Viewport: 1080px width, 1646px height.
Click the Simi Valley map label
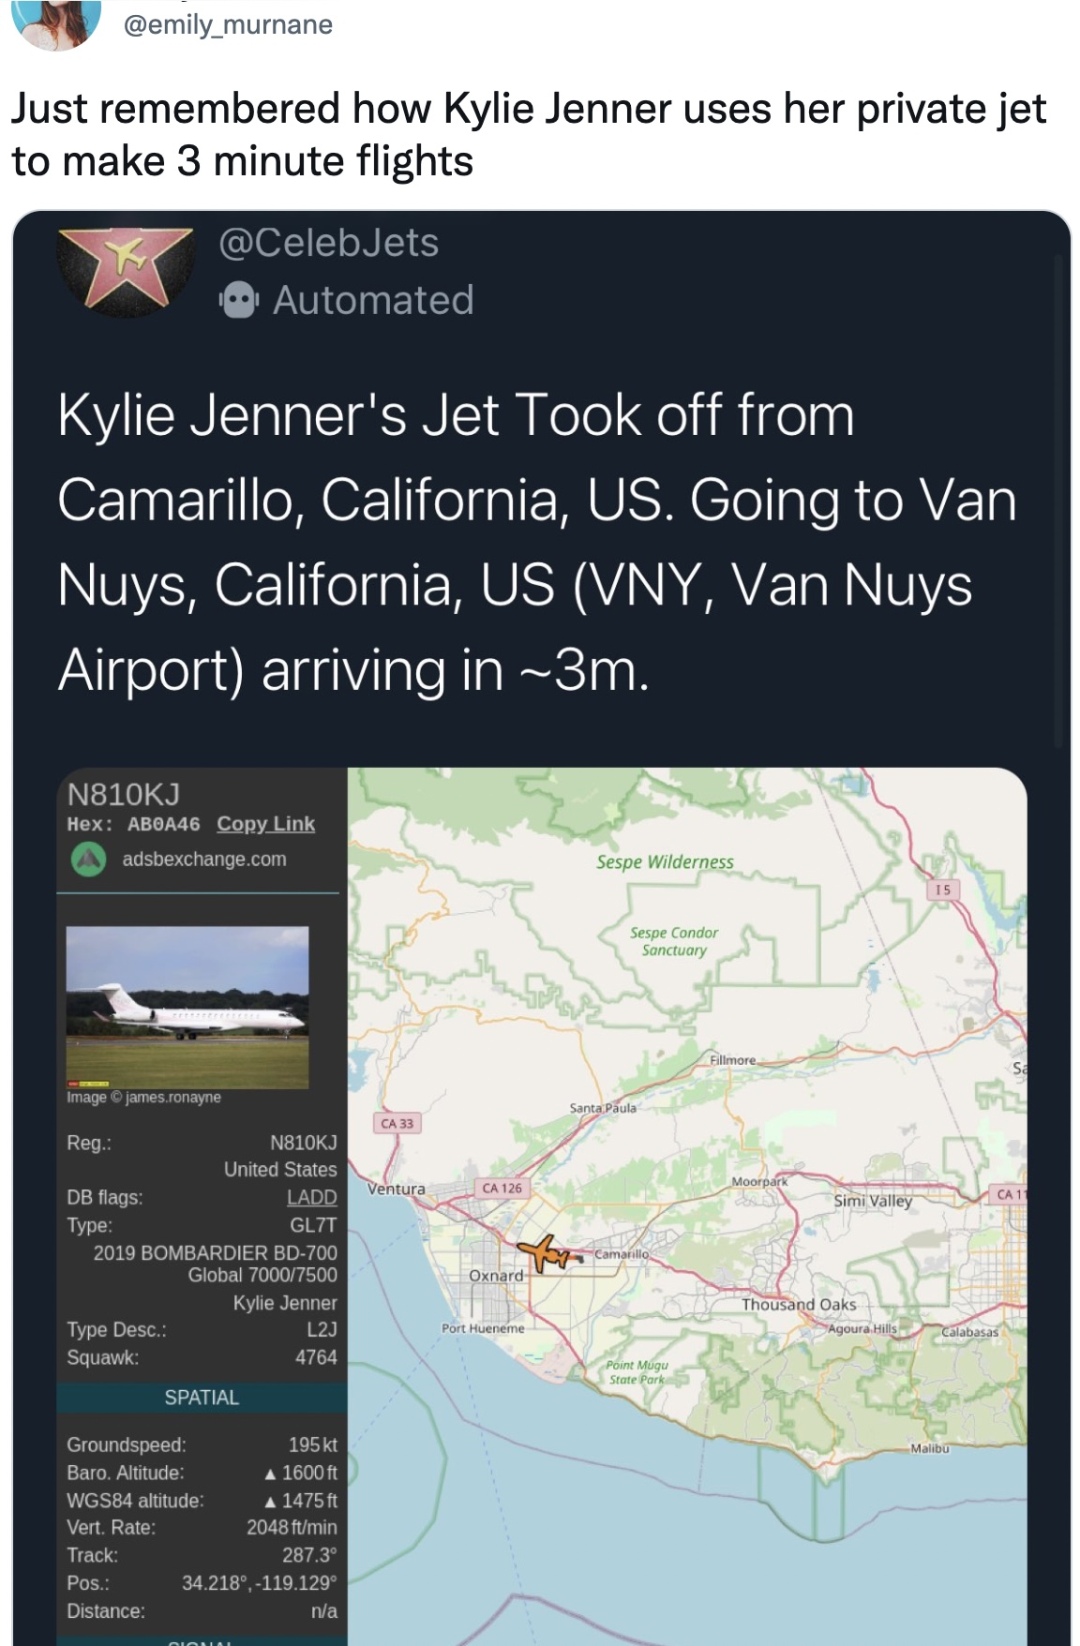click(x=873, y=1201)
